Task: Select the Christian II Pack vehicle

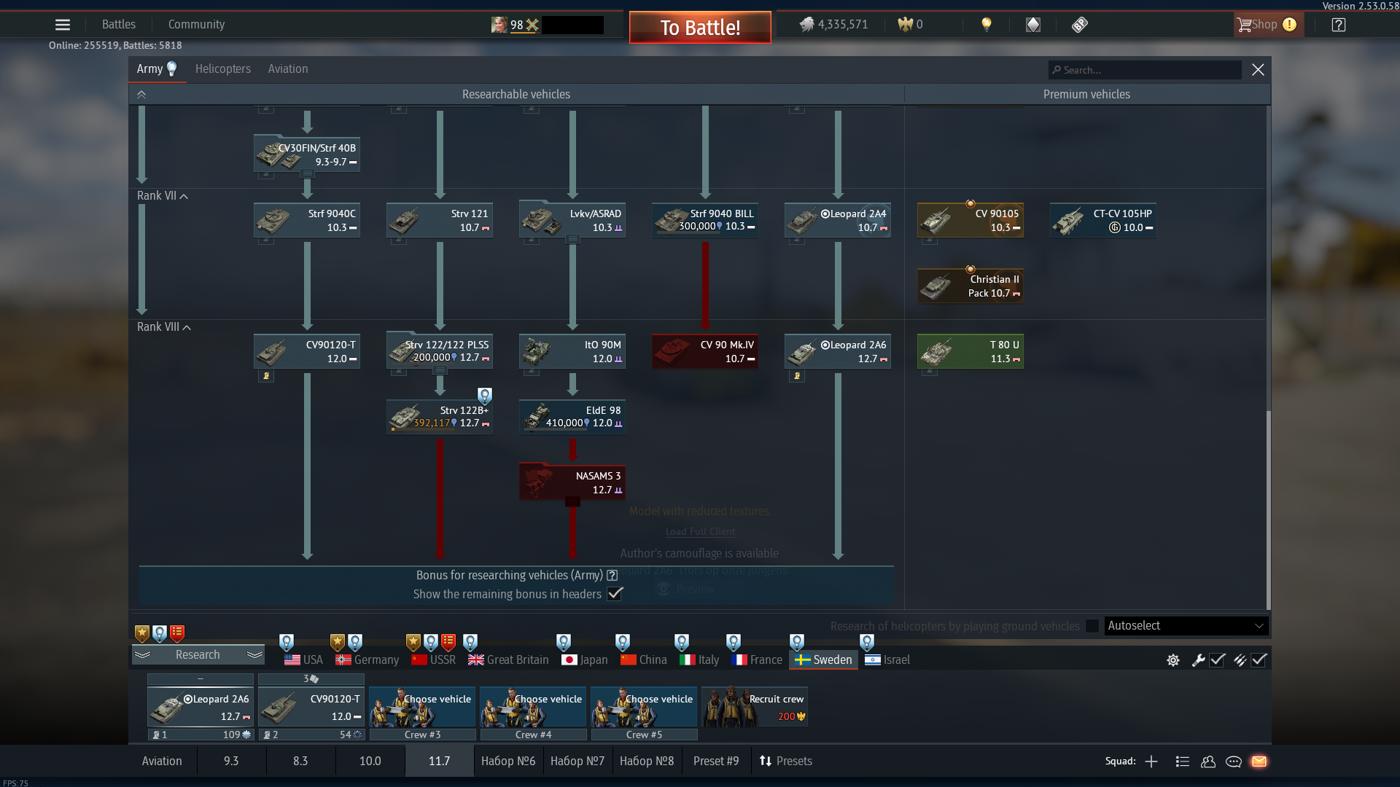Action: click(970, 286)
